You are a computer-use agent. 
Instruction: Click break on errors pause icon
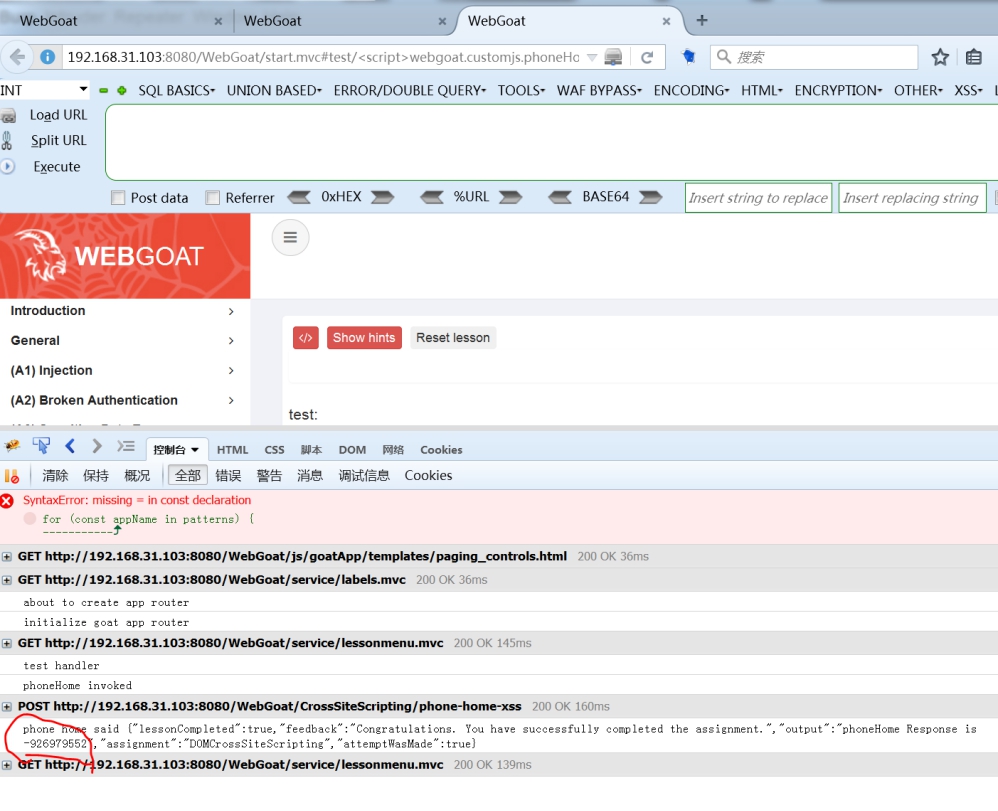(x=11, y=476)
